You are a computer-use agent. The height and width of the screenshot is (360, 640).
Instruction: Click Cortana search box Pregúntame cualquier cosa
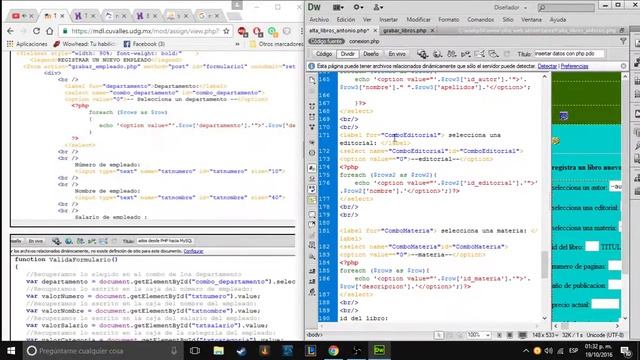pyautogui.click(x=102, y=351)
